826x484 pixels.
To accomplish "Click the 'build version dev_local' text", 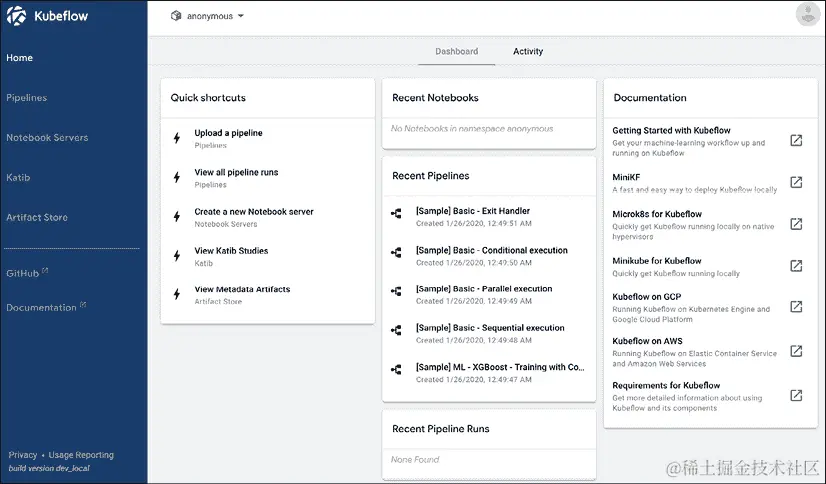I will [x=49, y=468].
